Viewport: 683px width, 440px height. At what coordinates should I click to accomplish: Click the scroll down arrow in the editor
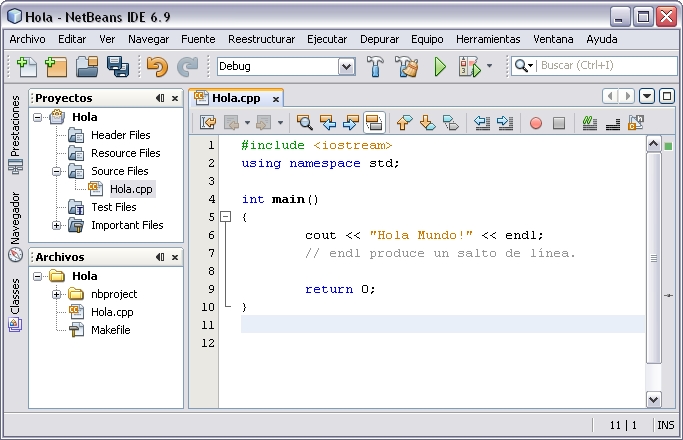(653, 399)
